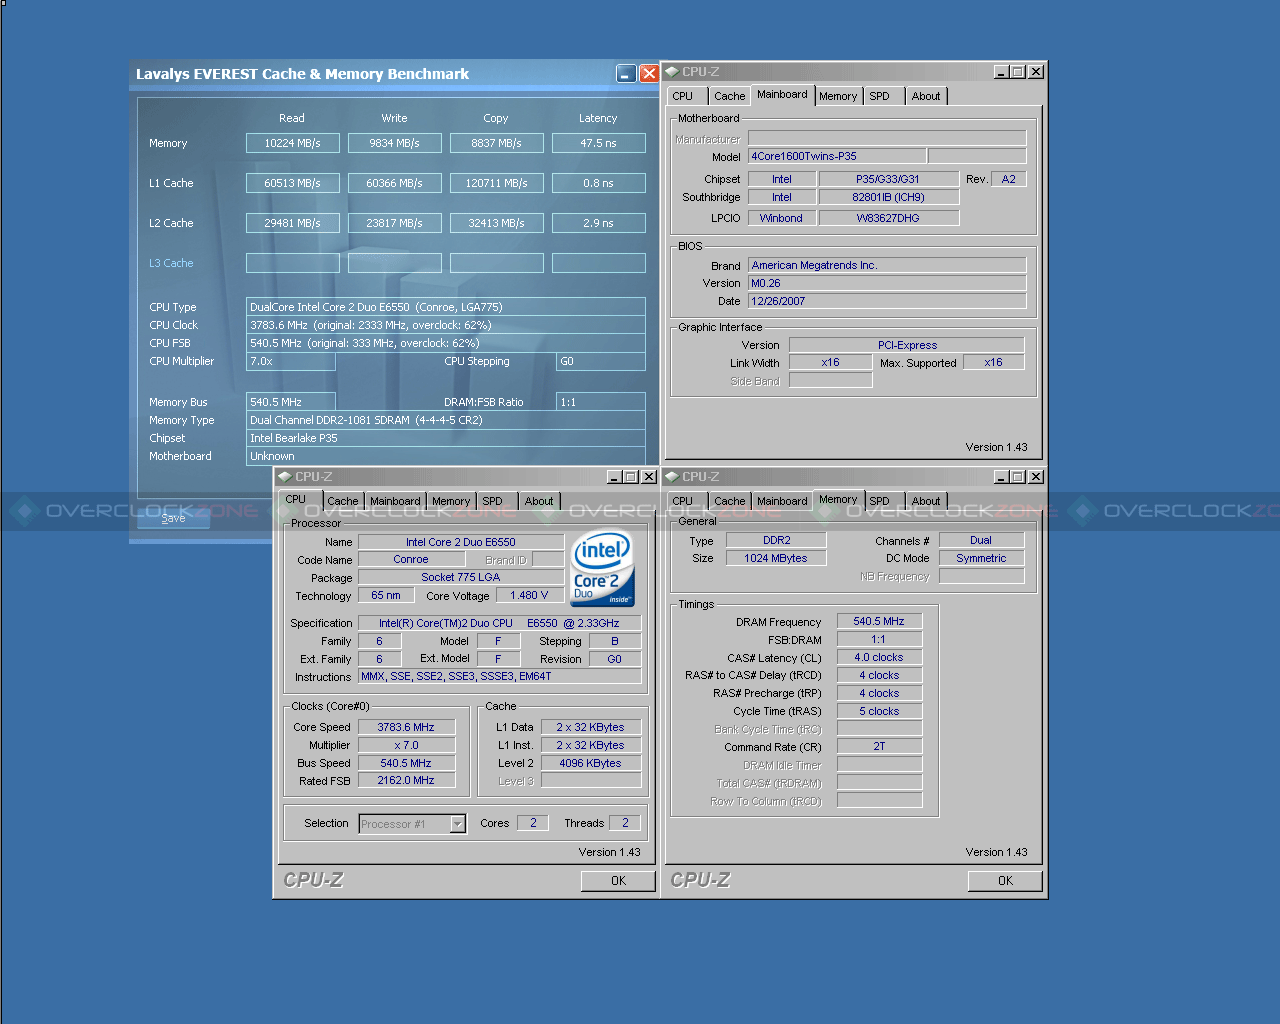1280x1024 pixels.
Task: Click the CPU Clock 3783.6 MHz field
Action: point(445,325)
